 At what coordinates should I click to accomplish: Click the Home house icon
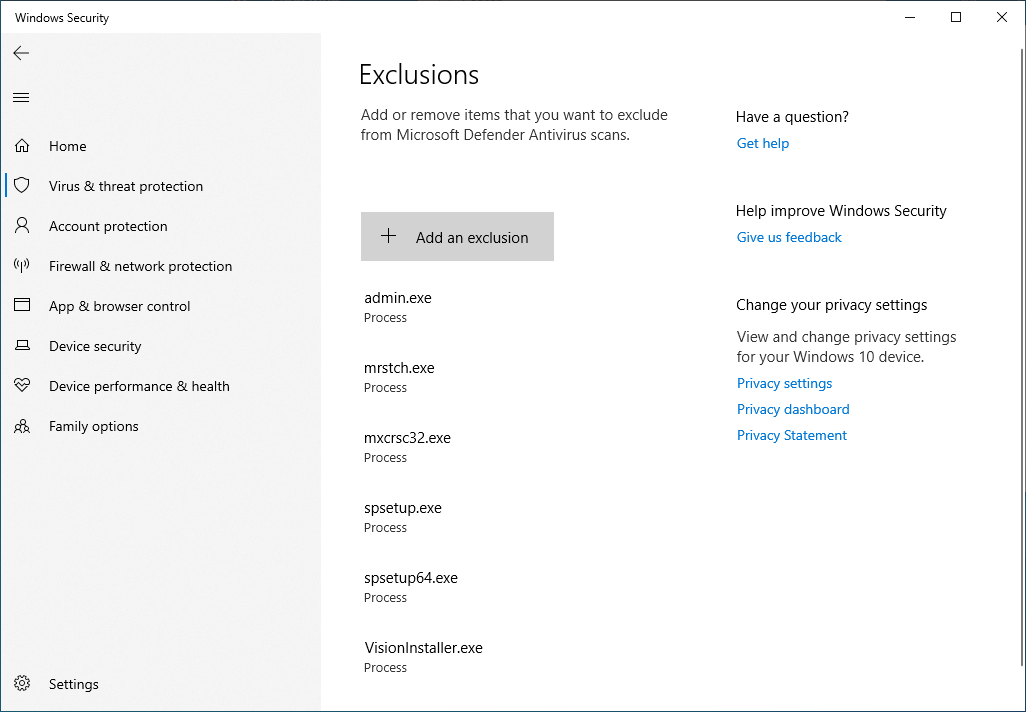22,145
